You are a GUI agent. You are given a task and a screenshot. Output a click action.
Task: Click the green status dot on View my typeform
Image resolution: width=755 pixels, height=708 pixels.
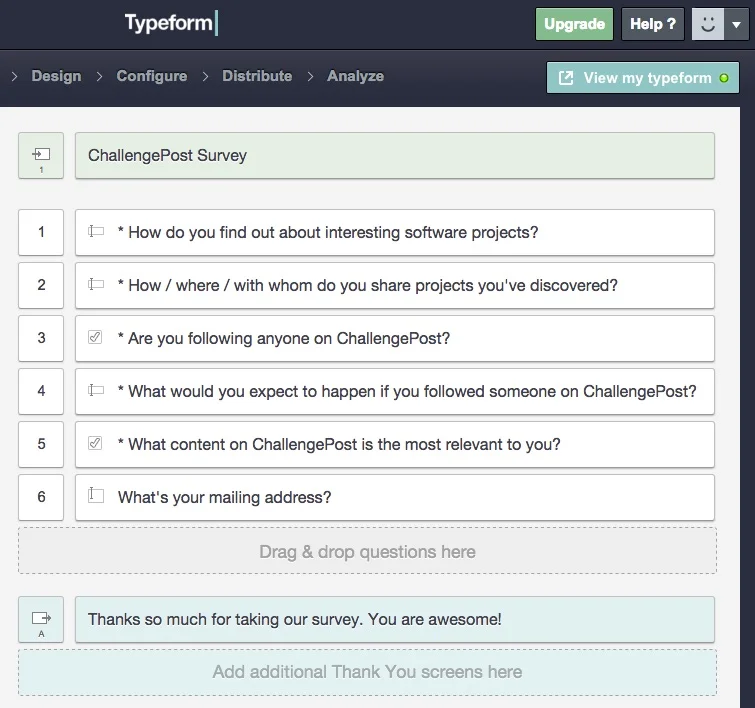724,78
